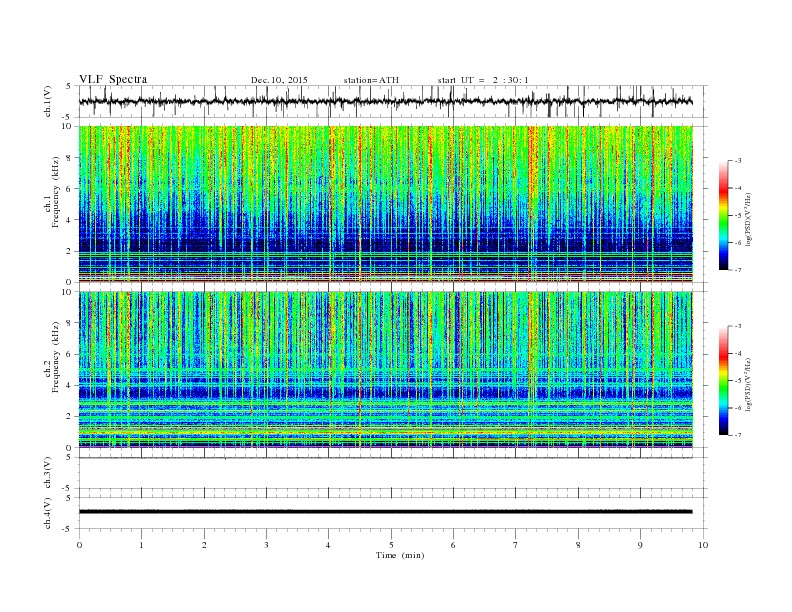Select the "Dec. 10, 2015" date text
792x612 pixels.
pos(279,80)
